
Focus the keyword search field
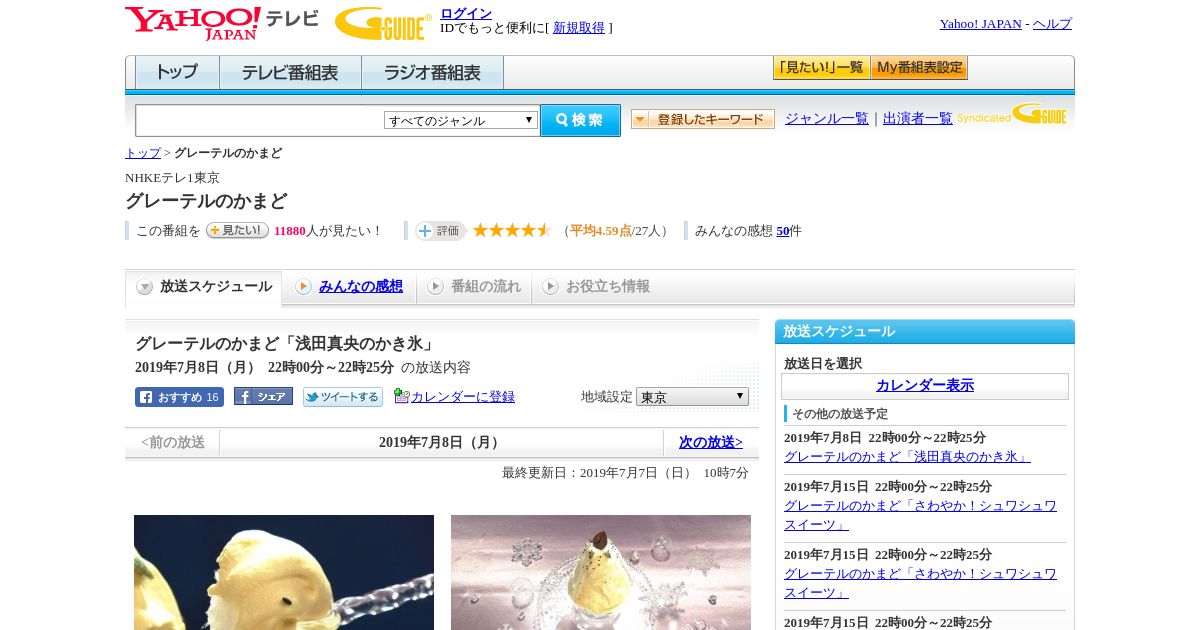(x=259, y=120)
